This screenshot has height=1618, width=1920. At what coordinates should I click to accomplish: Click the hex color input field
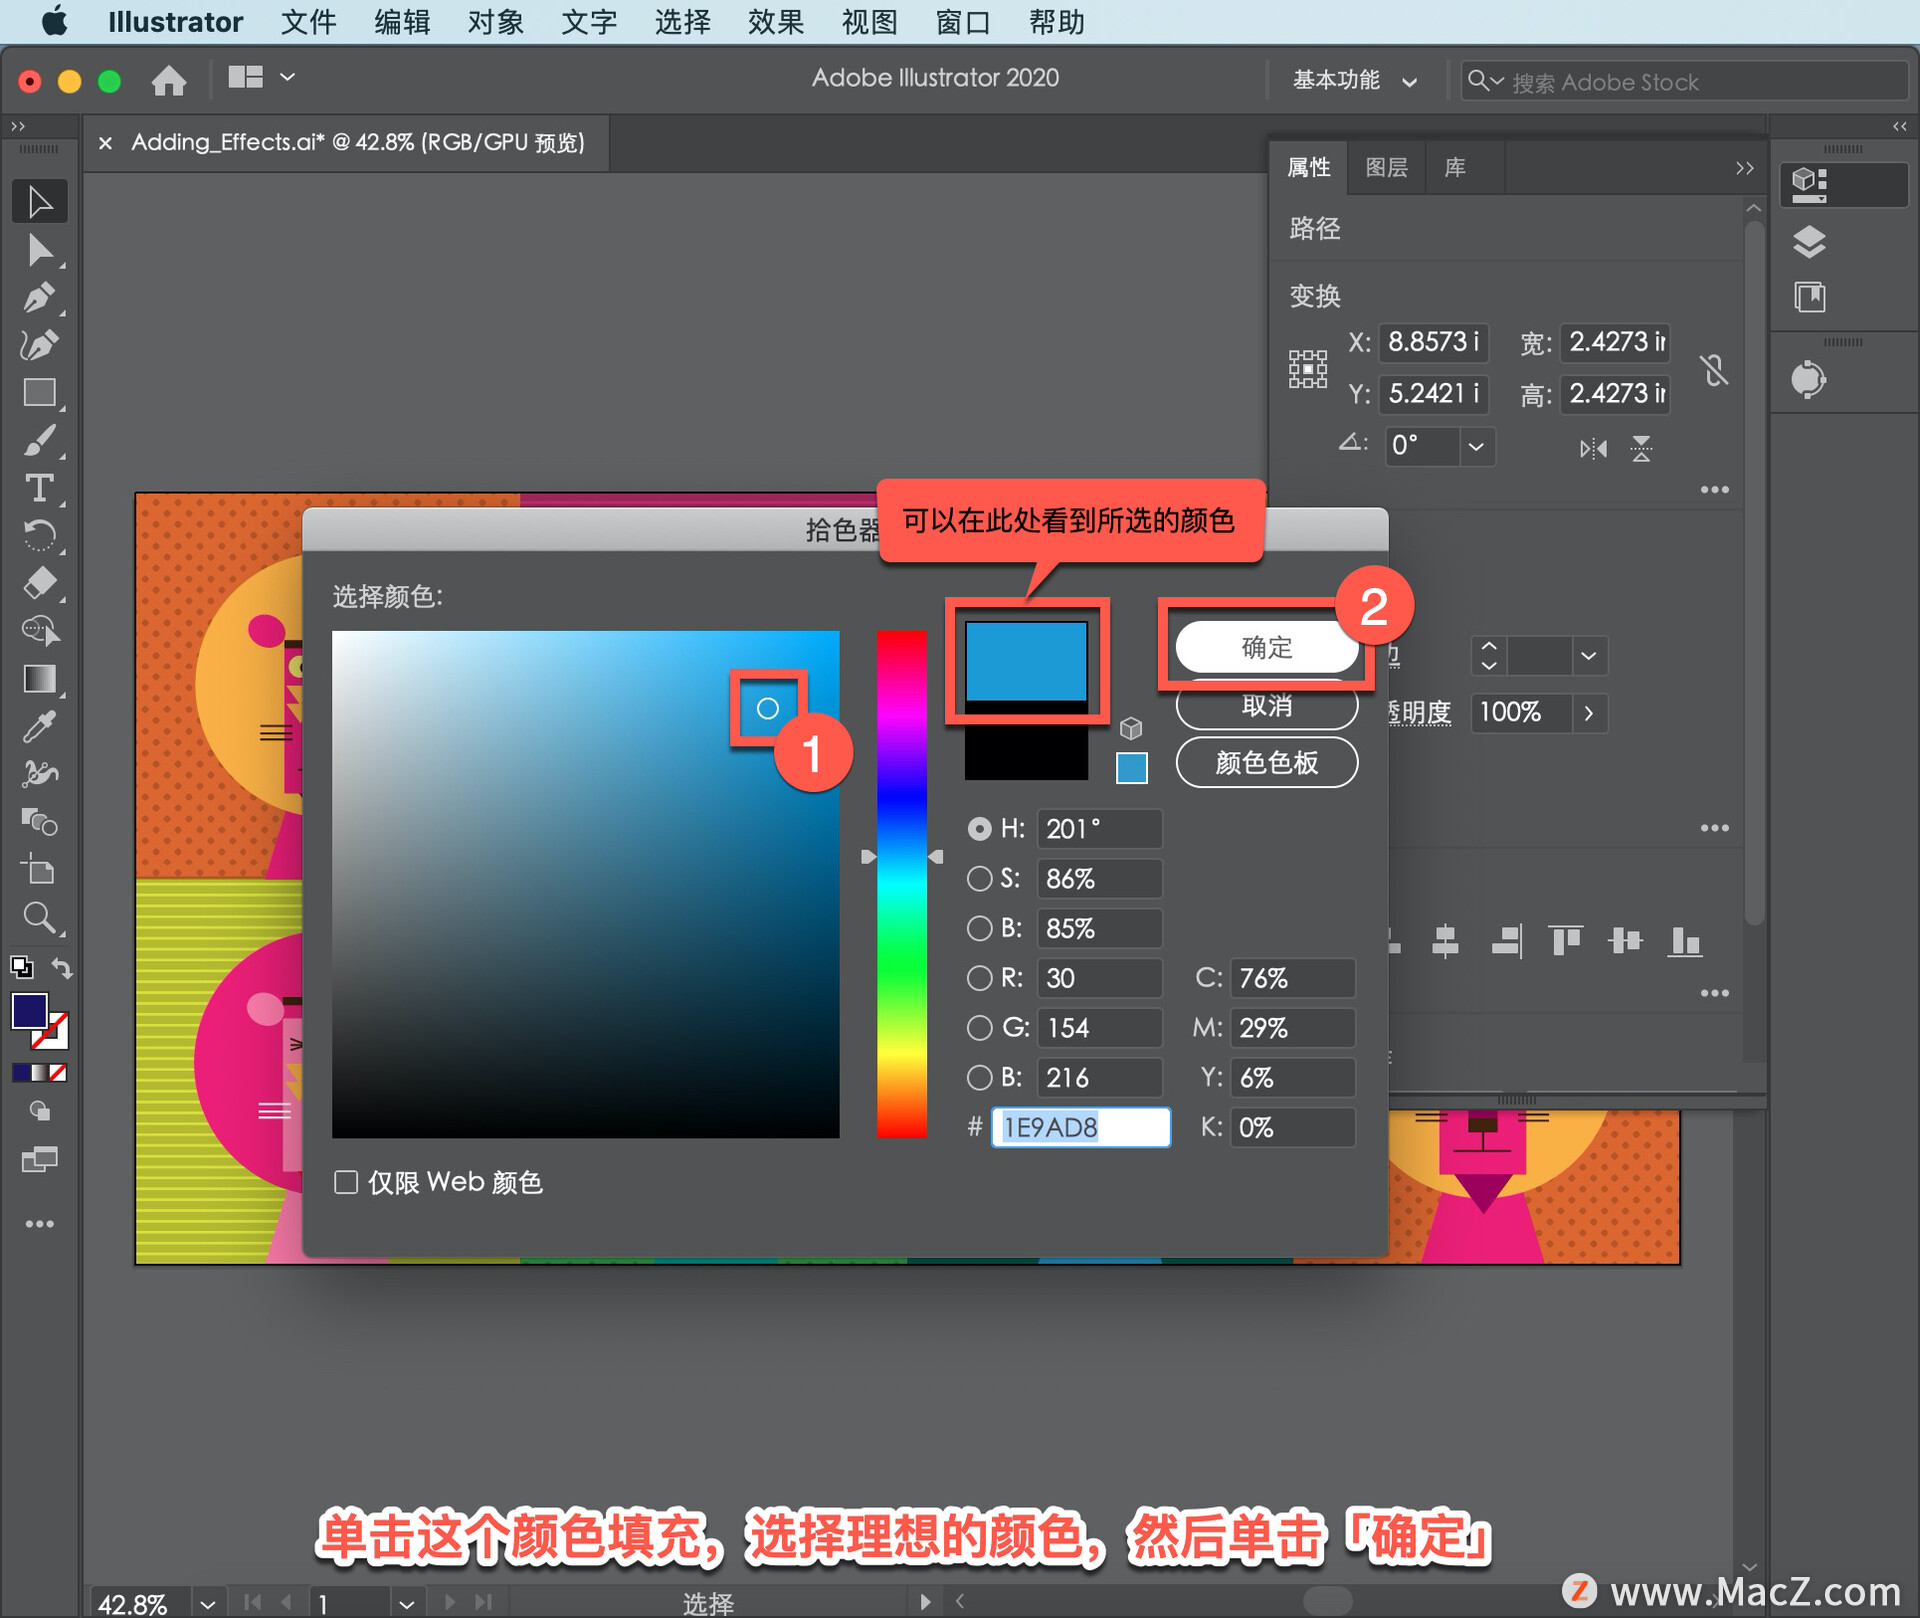point(1080,1127)
